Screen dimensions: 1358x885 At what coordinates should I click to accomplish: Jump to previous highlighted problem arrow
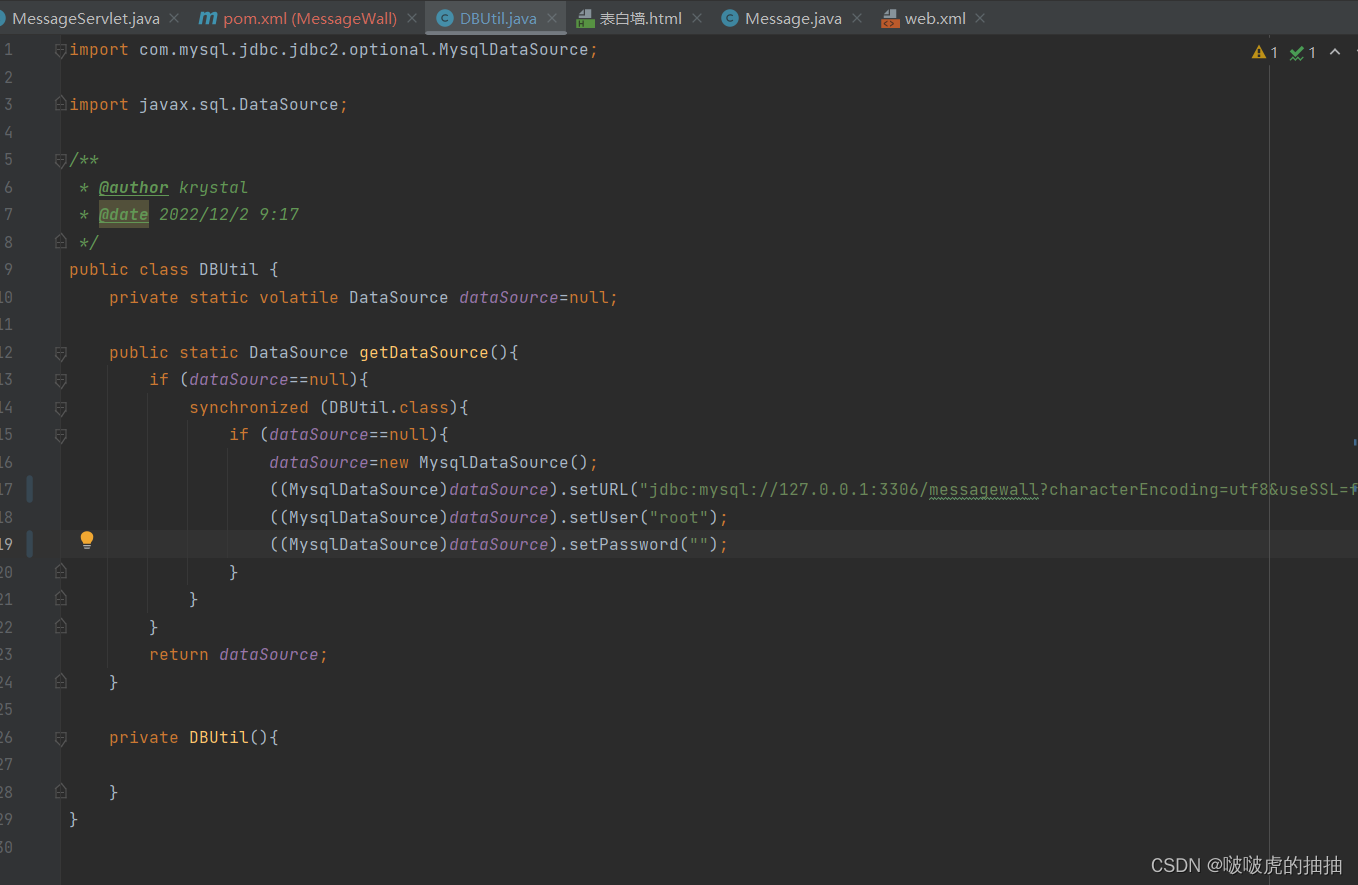click(x=1334, y=52)
